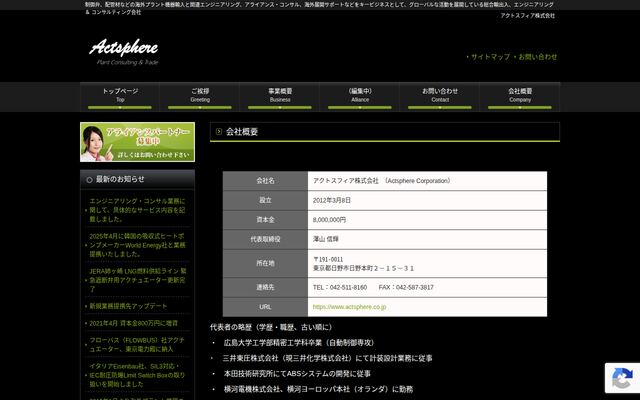This screenshot has height=400, width=640.
Task: Click the 三井東圧株式会社 career line
Action: (328, 358)
